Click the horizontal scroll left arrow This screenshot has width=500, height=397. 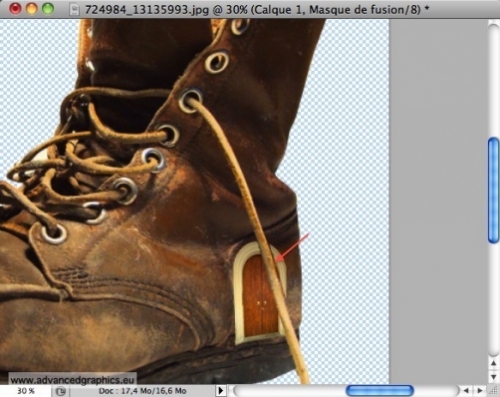point(466,390)
